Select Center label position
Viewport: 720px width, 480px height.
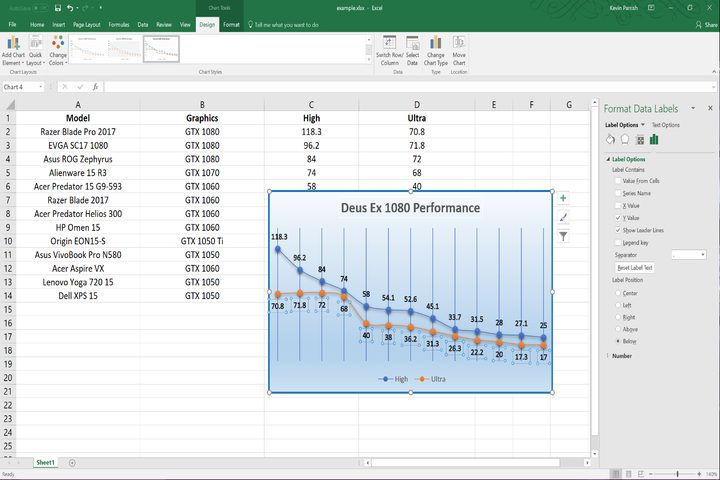pyautogui.click(x=618, y=293)
